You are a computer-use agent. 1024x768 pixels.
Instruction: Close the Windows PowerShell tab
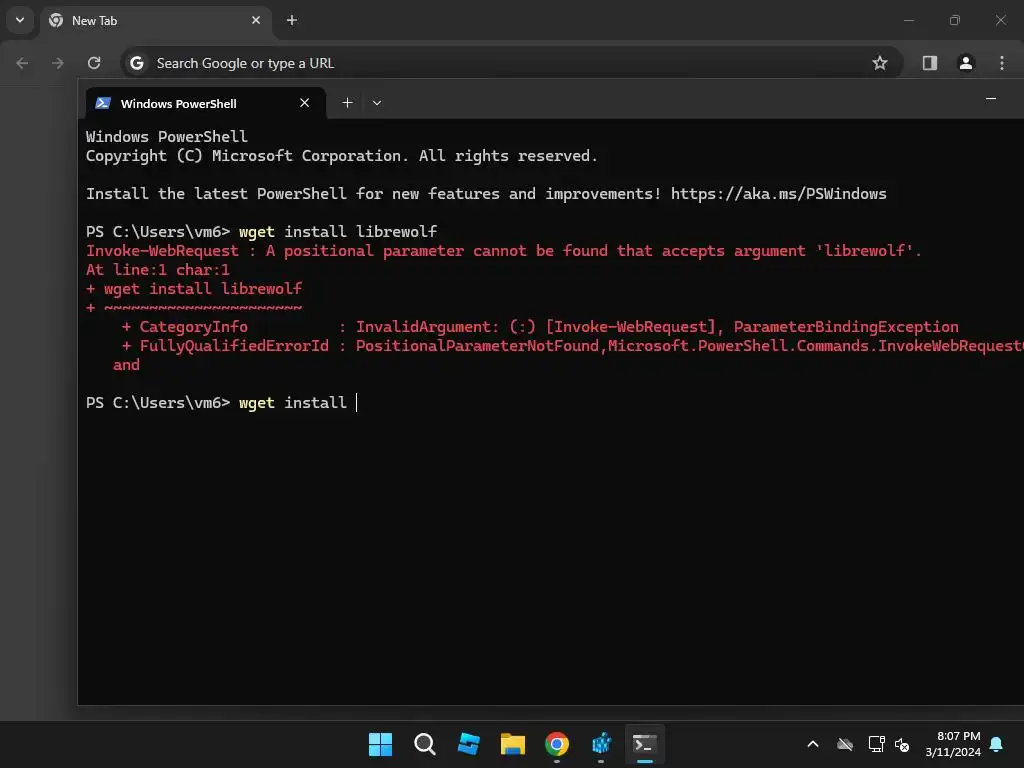[x=304, y=103]
